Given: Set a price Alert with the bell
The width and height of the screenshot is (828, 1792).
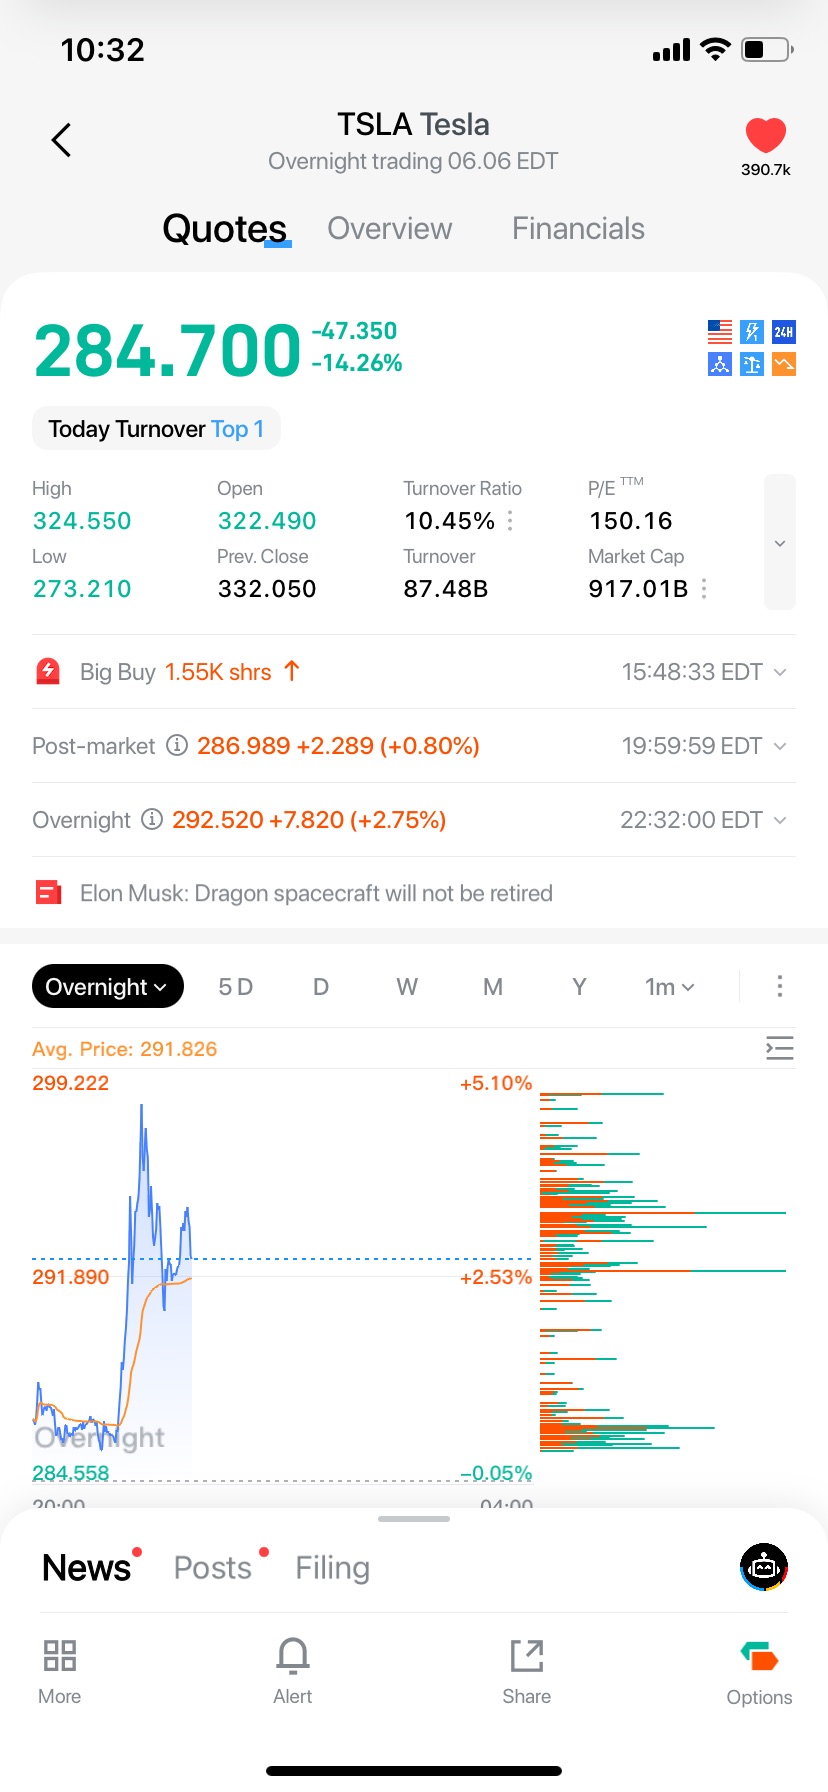Looking at the screenshot, I should point(293,1672).
